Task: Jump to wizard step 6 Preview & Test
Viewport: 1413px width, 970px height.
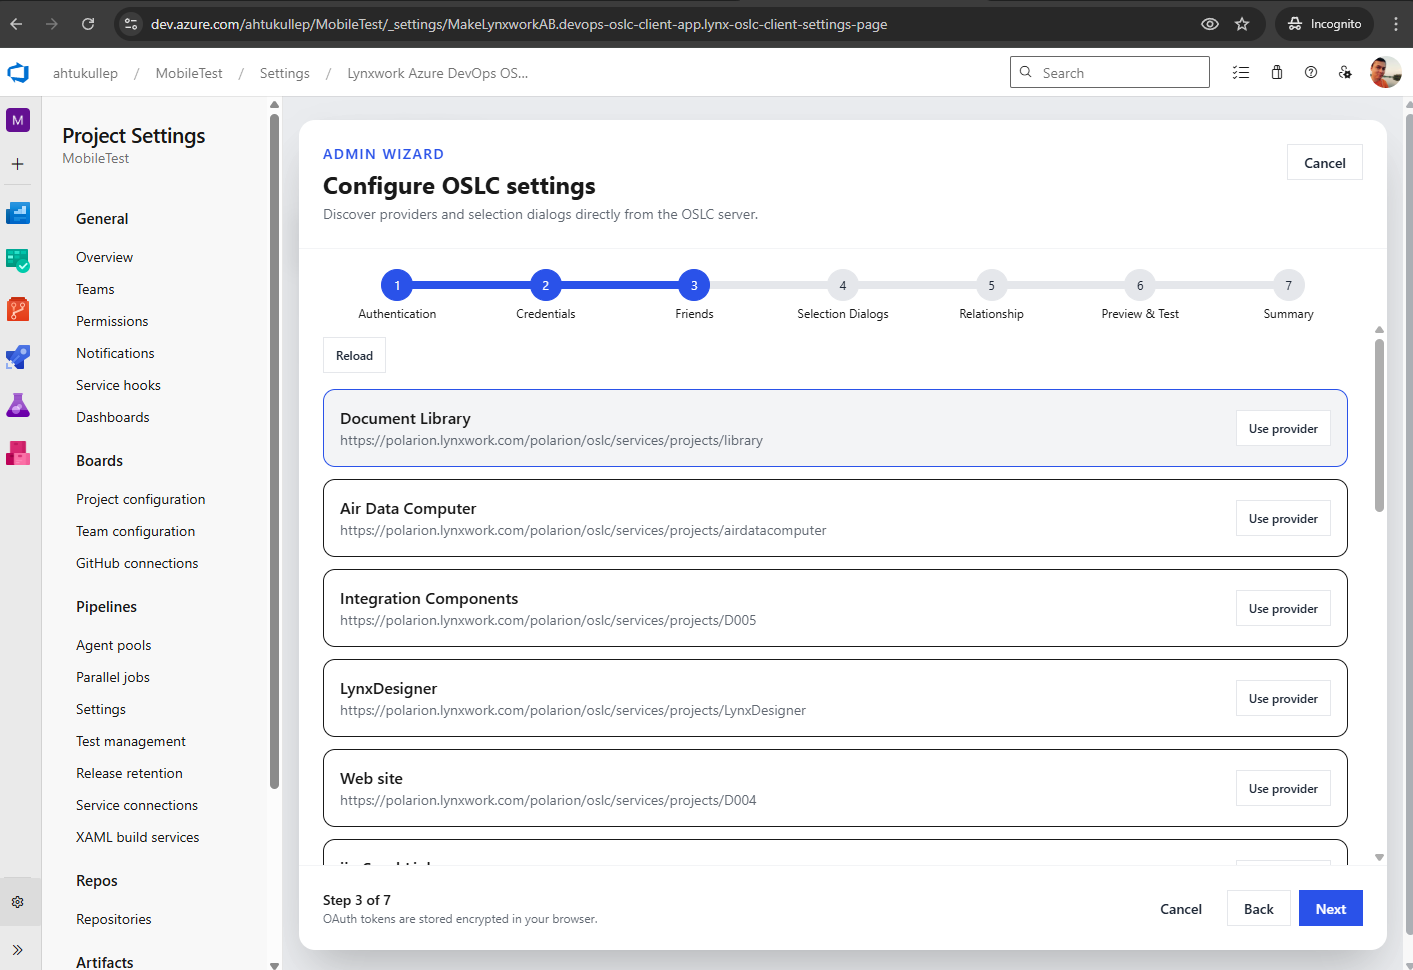Action: (x=1140, y=286)
